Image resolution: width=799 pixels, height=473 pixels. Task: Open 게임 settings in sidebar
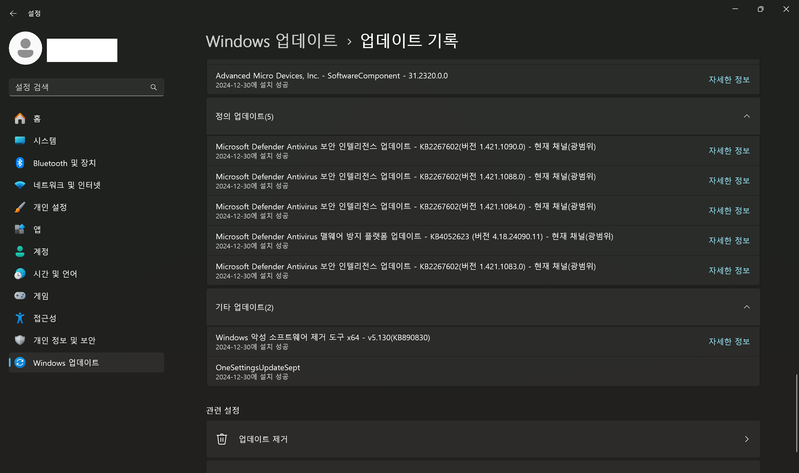(x=86, y=296)
